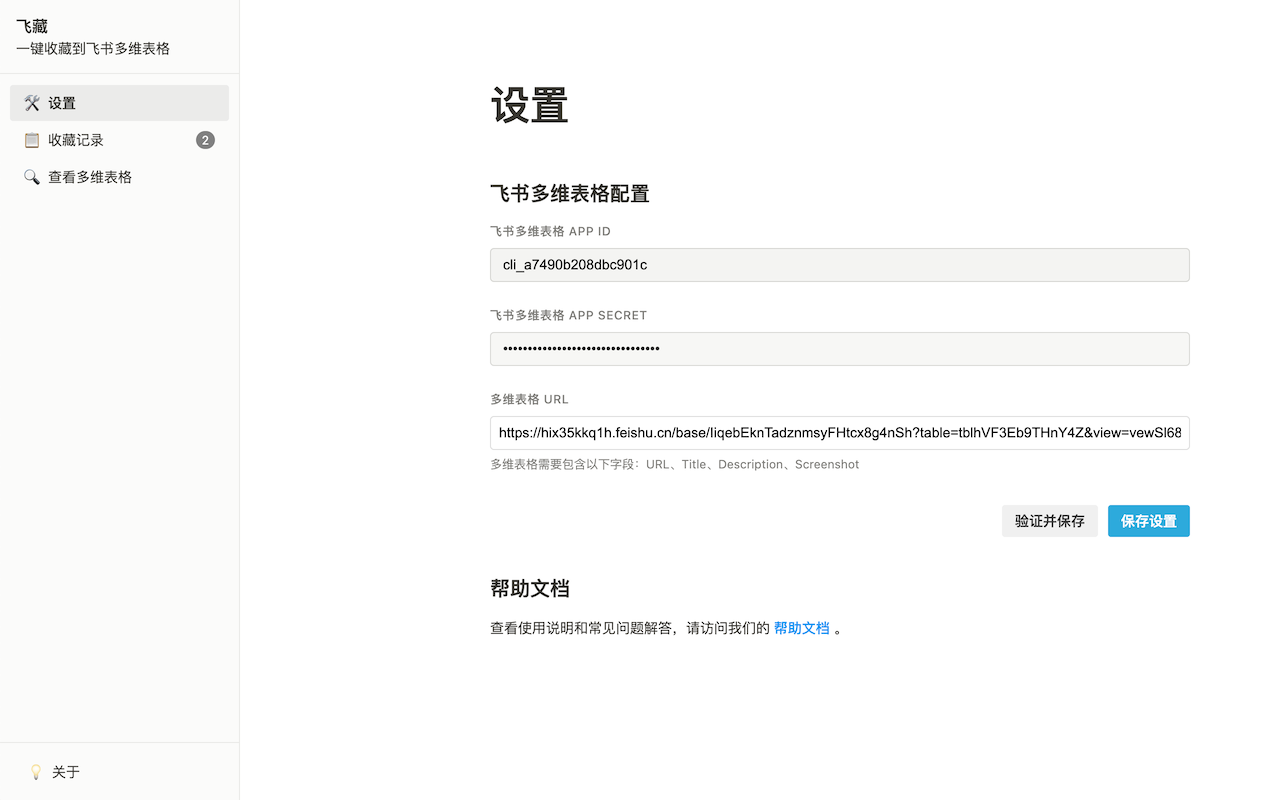Click the 飞书多维表格配置 section heading
The height and width of the screenshot is (800, 1280).
point(570,193)
